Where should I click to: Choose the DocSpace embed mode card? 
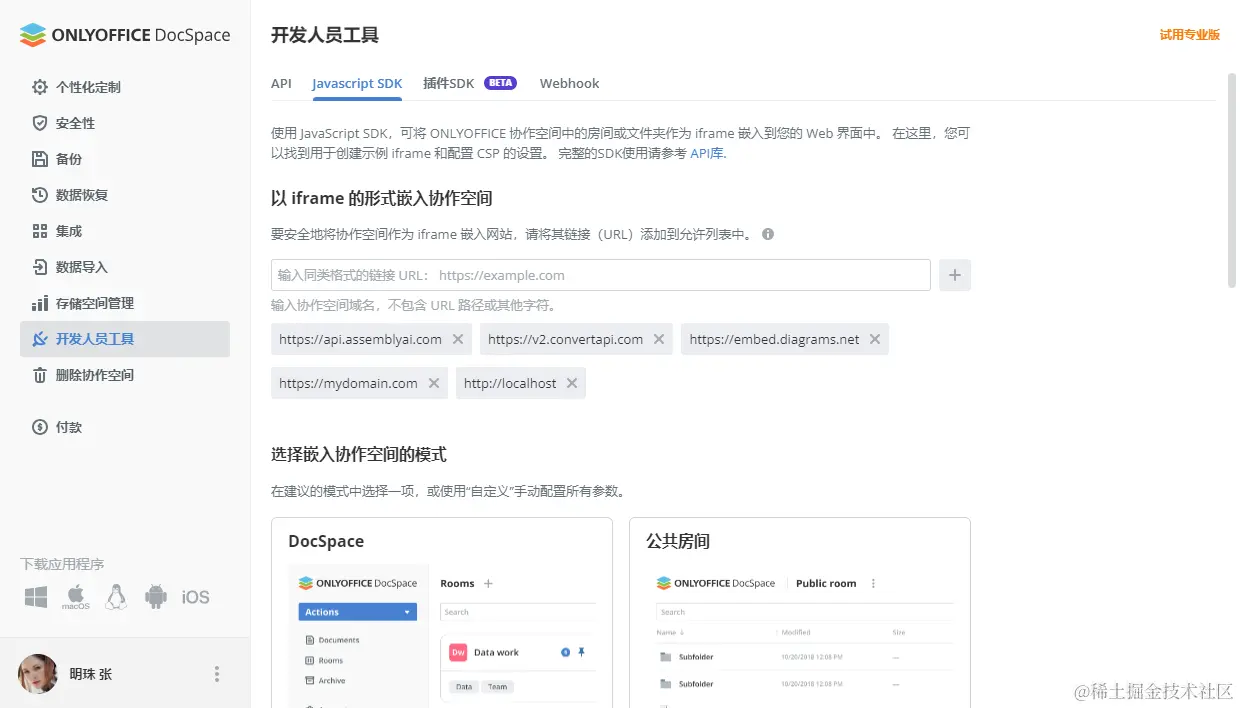tap(442, 612)
